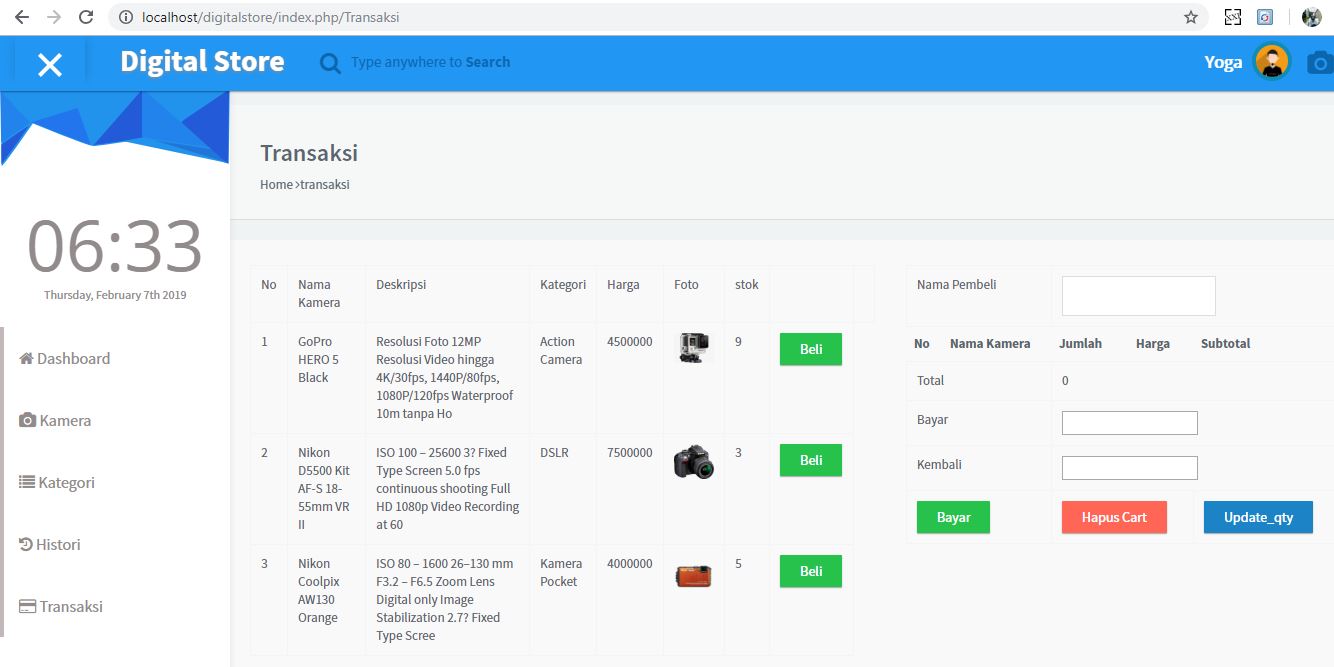This screenshot has height=667, width=1334.
Task: Click the search magnifier icon in navbar
Action: coord(330,62)
